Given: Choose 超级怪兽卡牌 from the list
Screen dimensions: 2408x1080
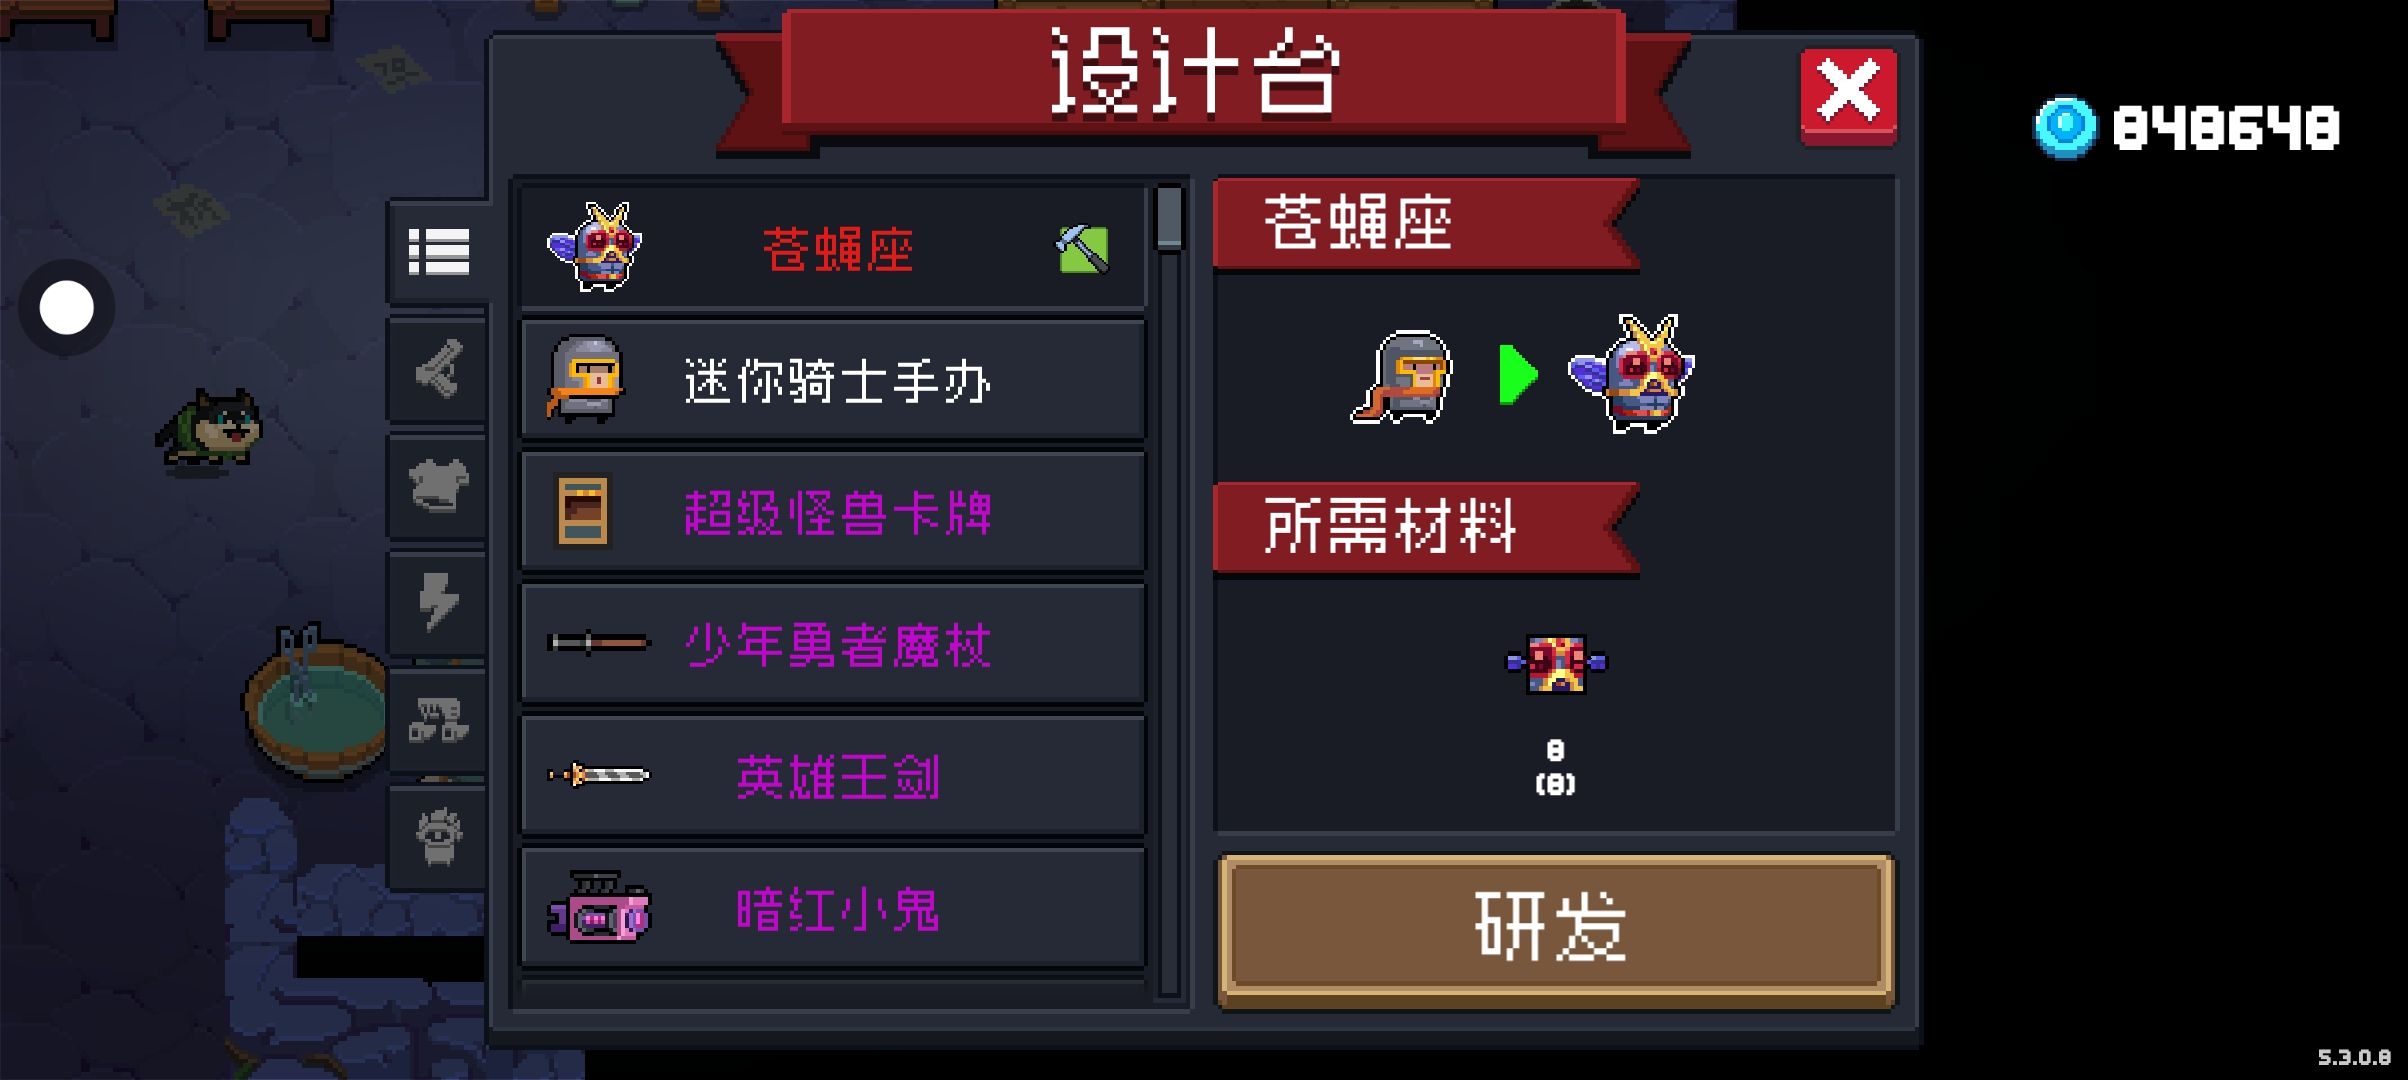Looking at the screenshot, I should click(x=833, y=512).
